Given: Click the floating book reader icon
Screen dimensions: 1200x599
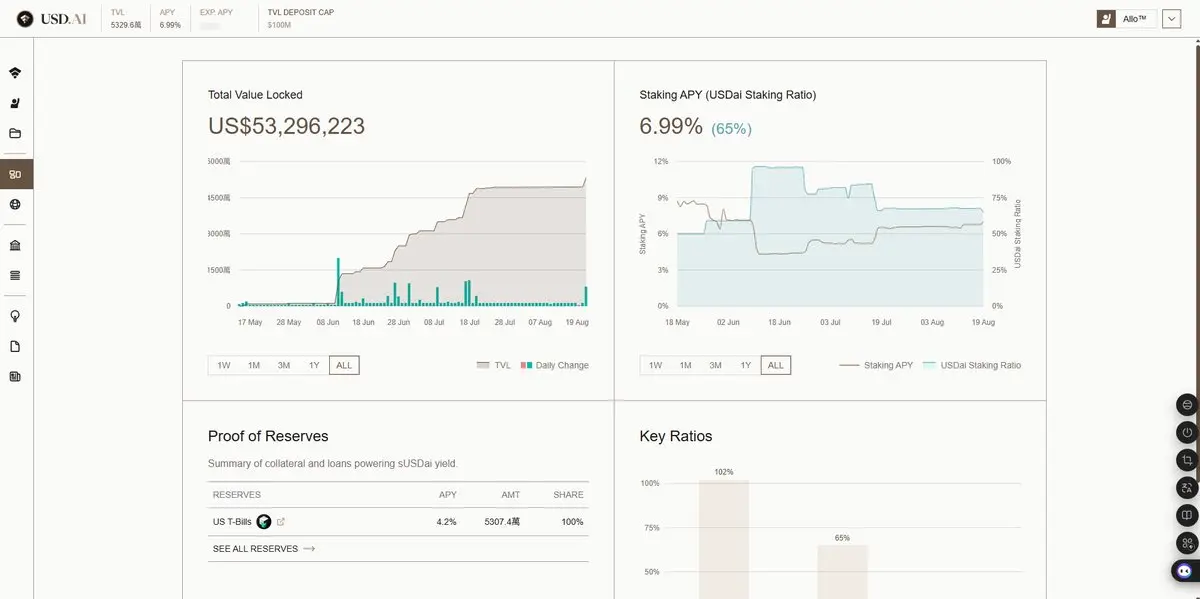Looking at the screenshot, I should (x=1187, y=516).
